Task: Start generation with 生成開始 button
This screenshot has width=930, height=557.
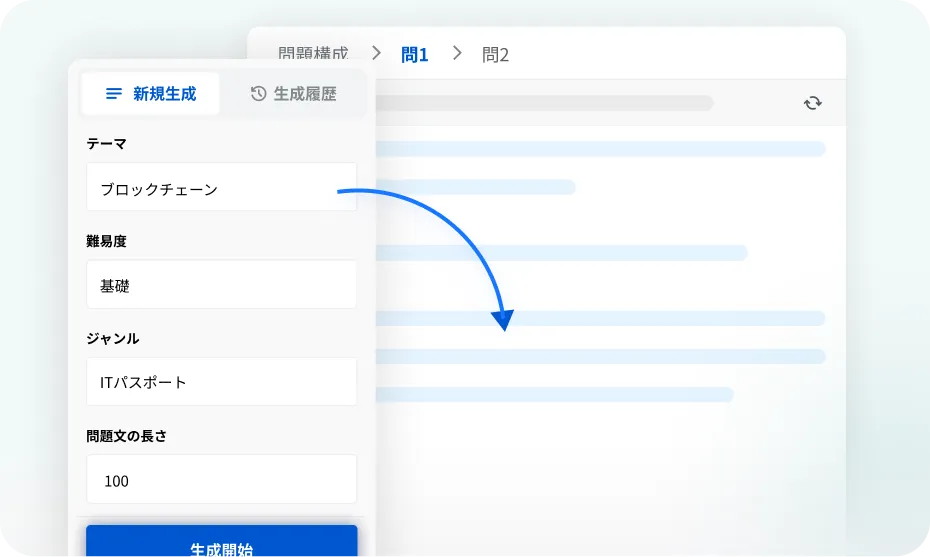Action: (x=221, y=541)
